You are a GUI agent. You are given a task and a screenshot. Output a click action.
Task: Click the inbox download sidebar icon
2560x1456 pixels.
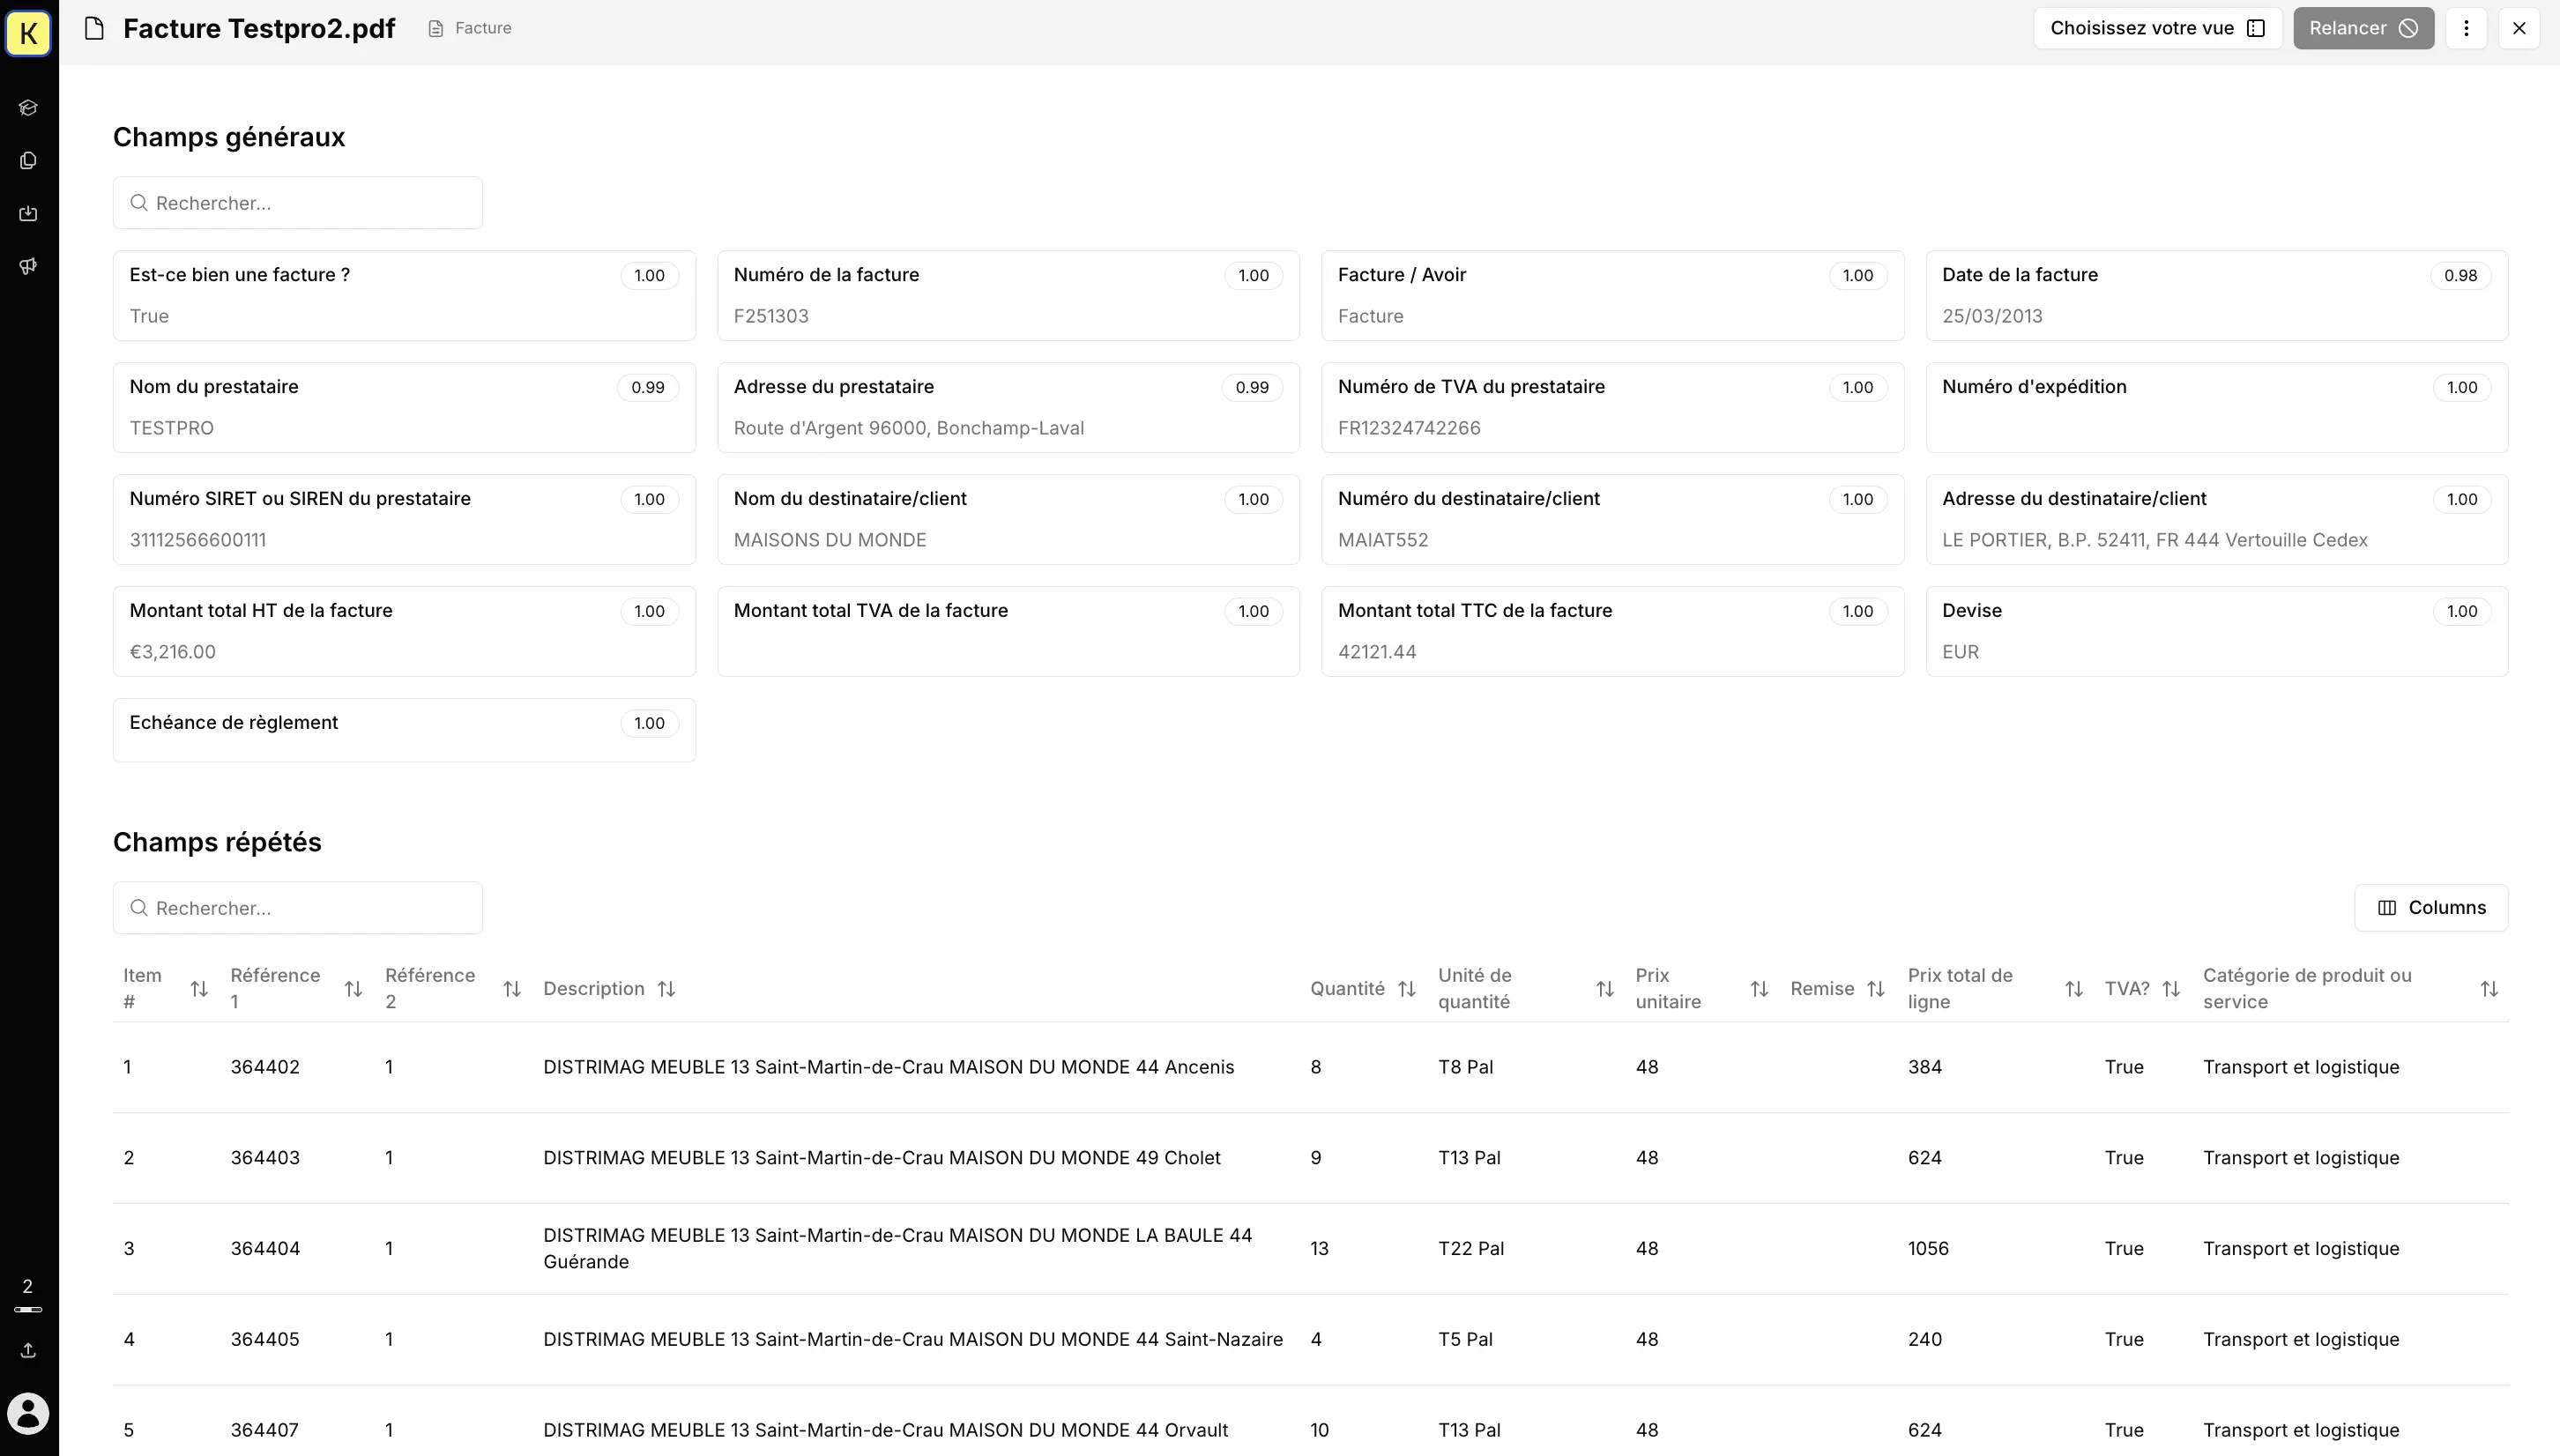[x=28, y=214]
